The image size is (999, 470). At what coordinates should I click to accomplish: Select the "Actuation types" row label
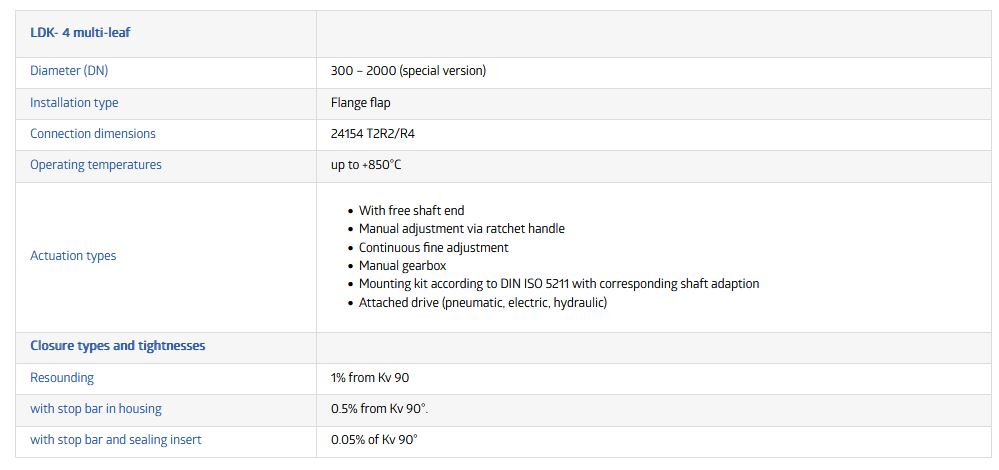pyautogui.click(x=73, y=256)
